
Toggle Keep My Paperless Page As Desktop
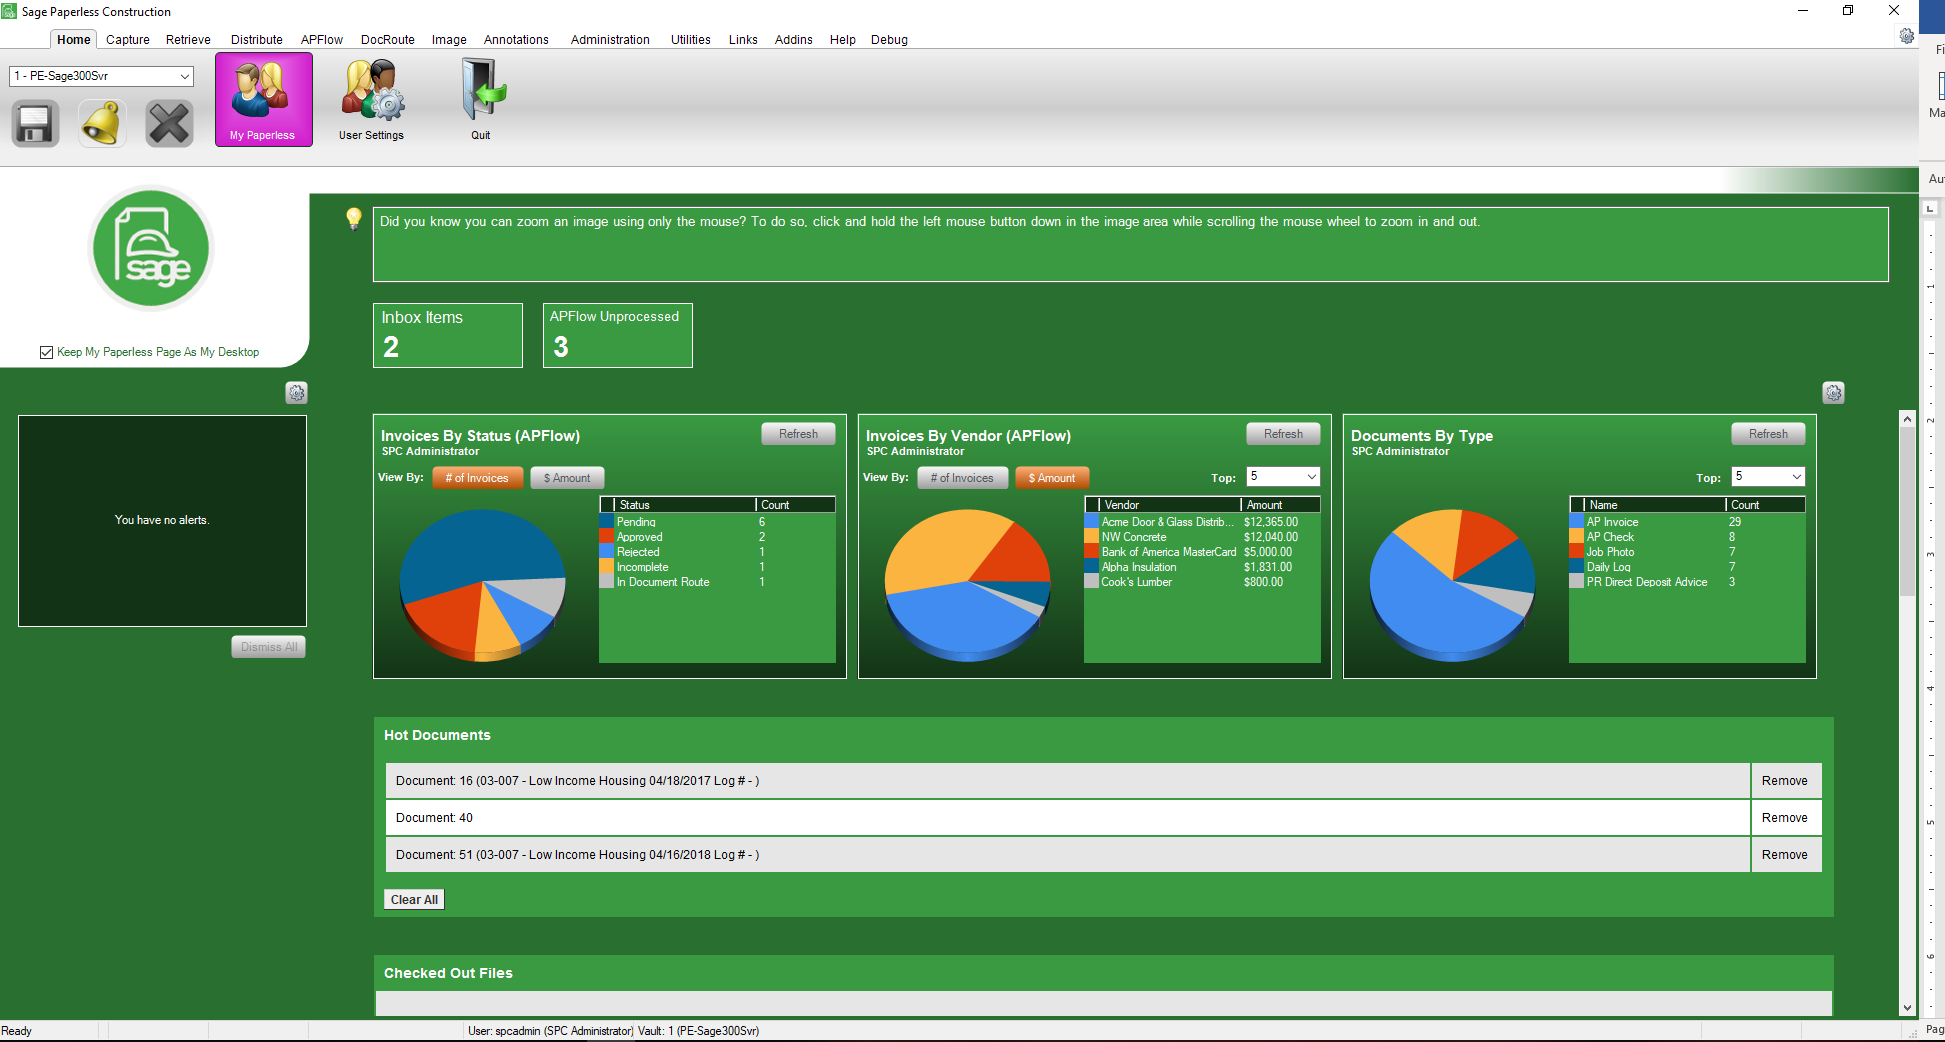tap(46, 352)
